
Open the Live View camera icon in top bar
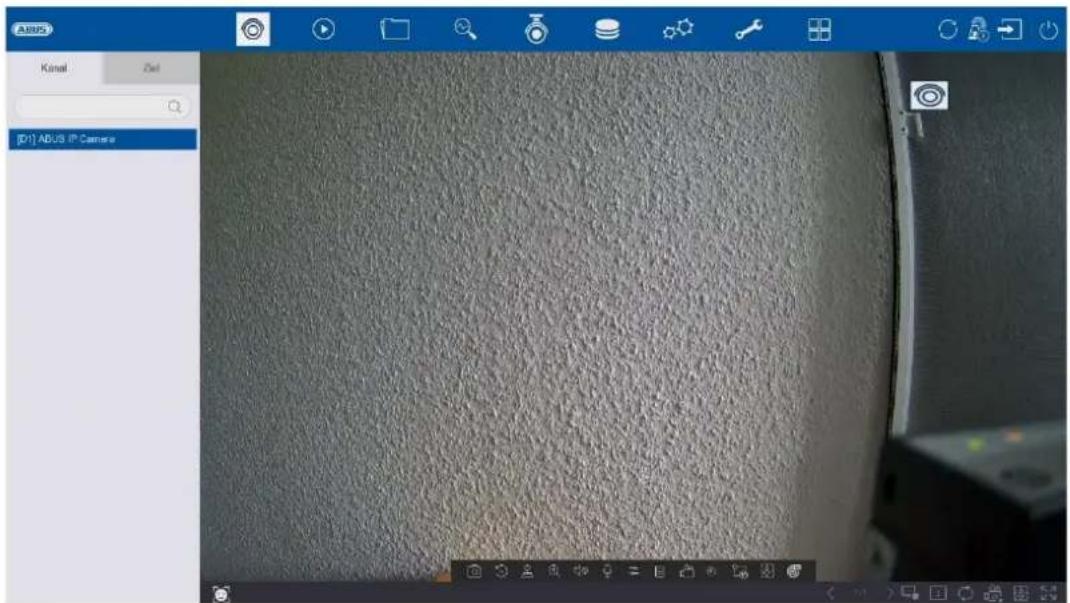[x=253, y=29]
